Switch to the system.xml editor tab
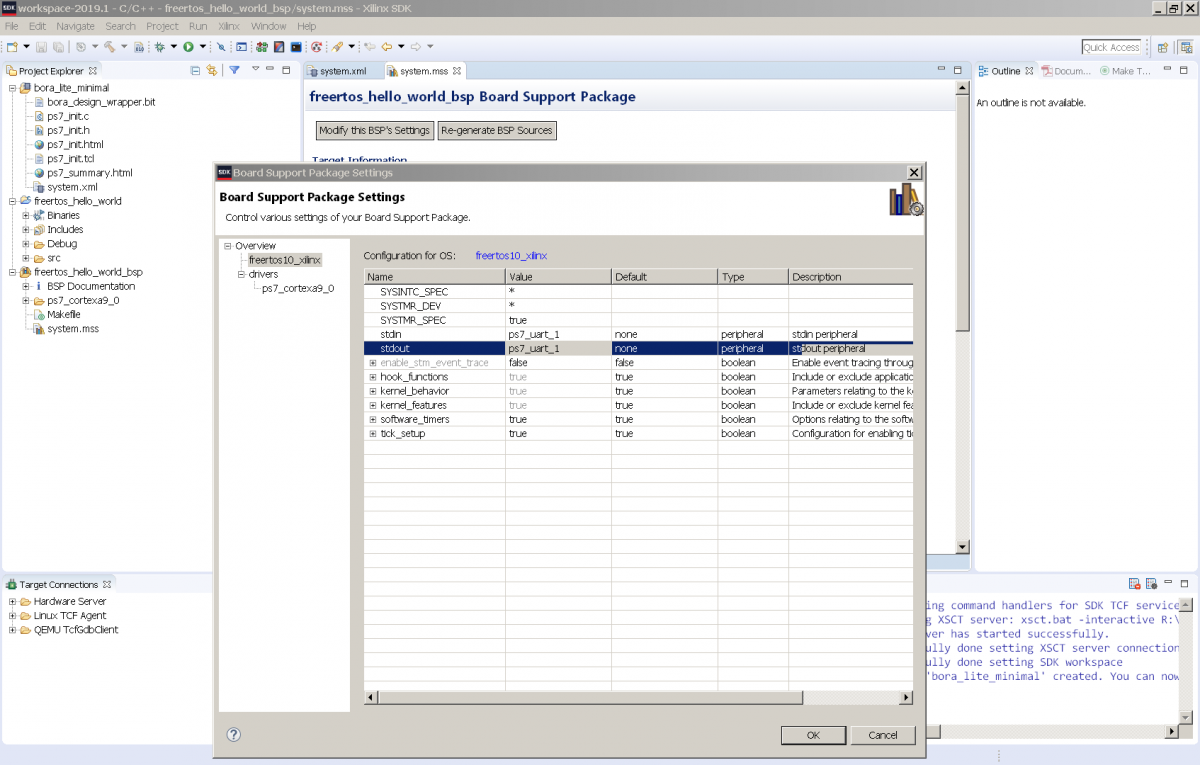 [x=343, y=71]
